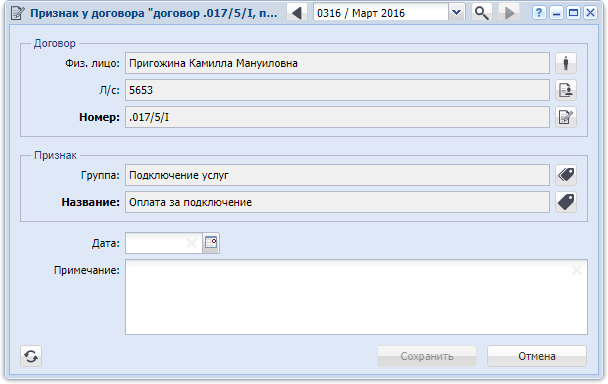This screenshot has height=384, width=608.
Task: Open the account card icon beside Л/с
Action: coord(566,90)
